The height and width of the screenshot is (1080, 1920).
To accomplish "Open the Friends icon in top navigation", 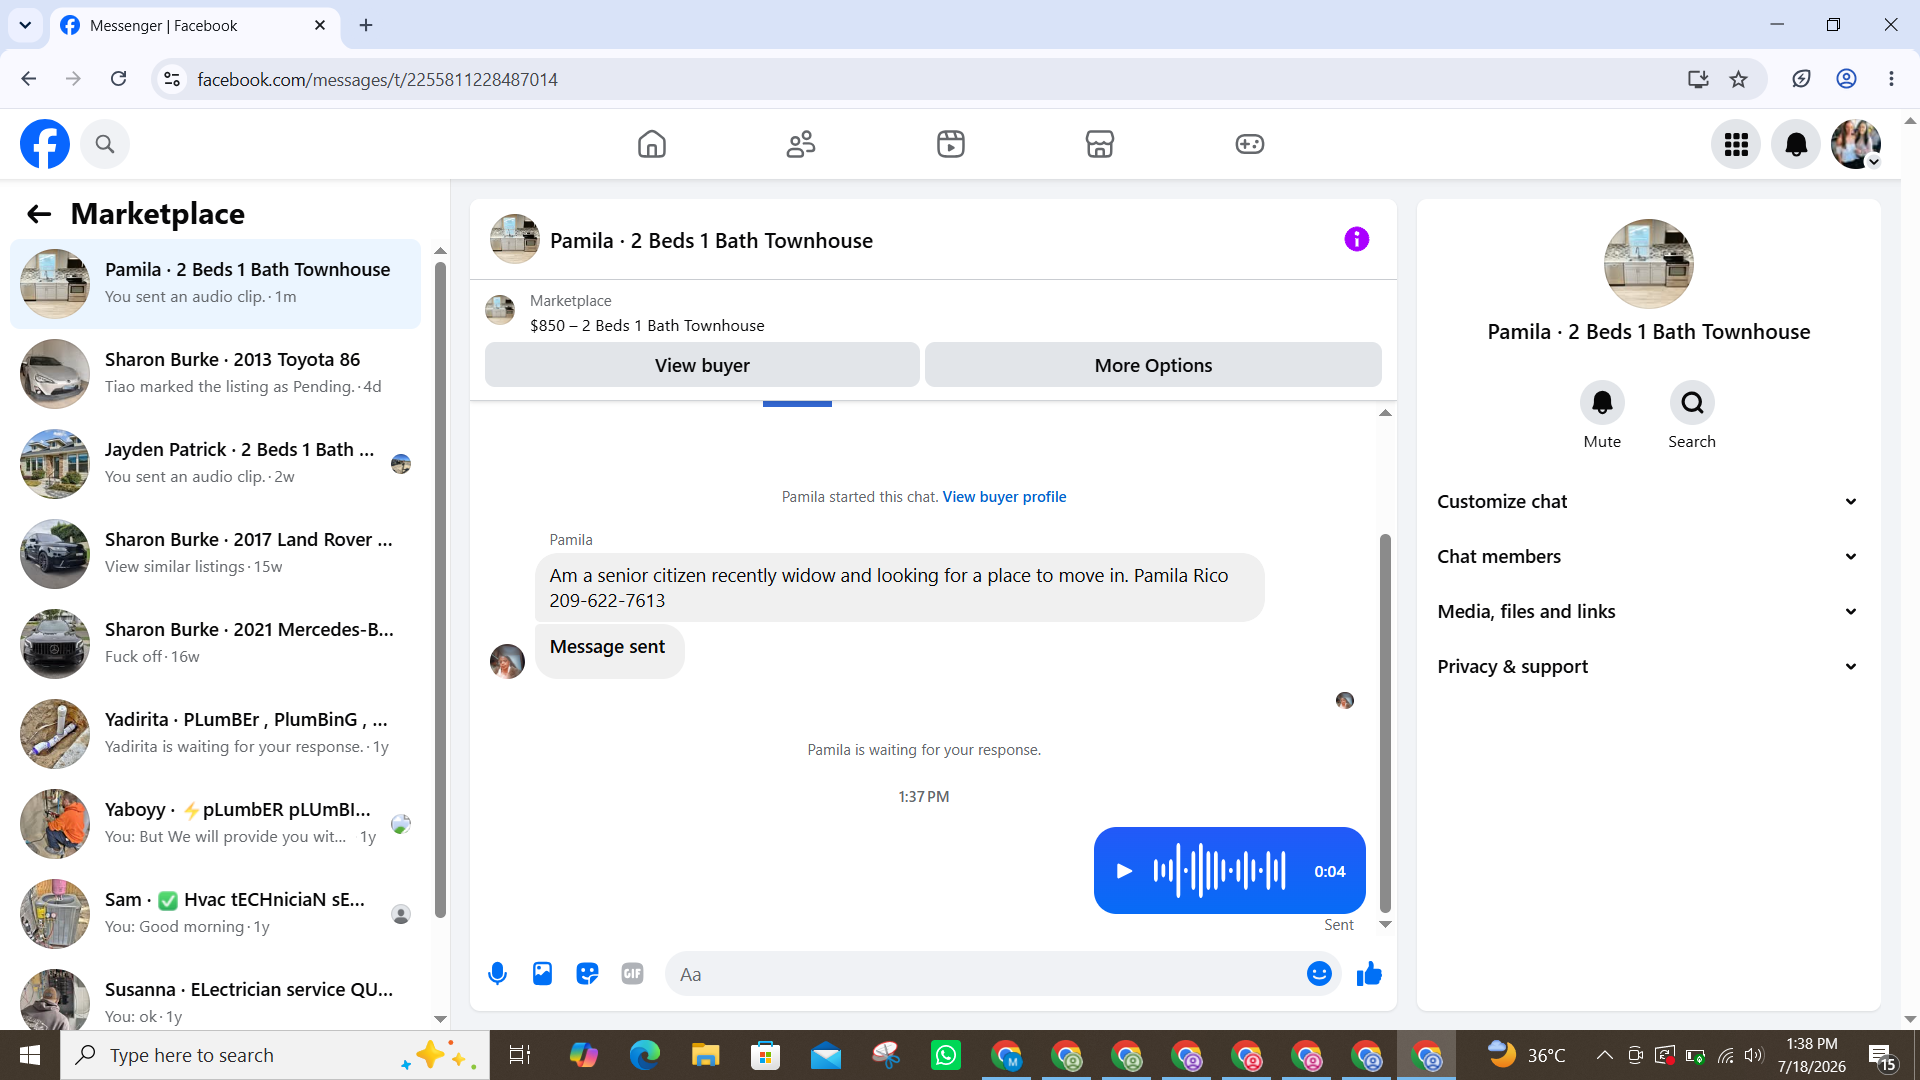I will [x=801, y=144].
